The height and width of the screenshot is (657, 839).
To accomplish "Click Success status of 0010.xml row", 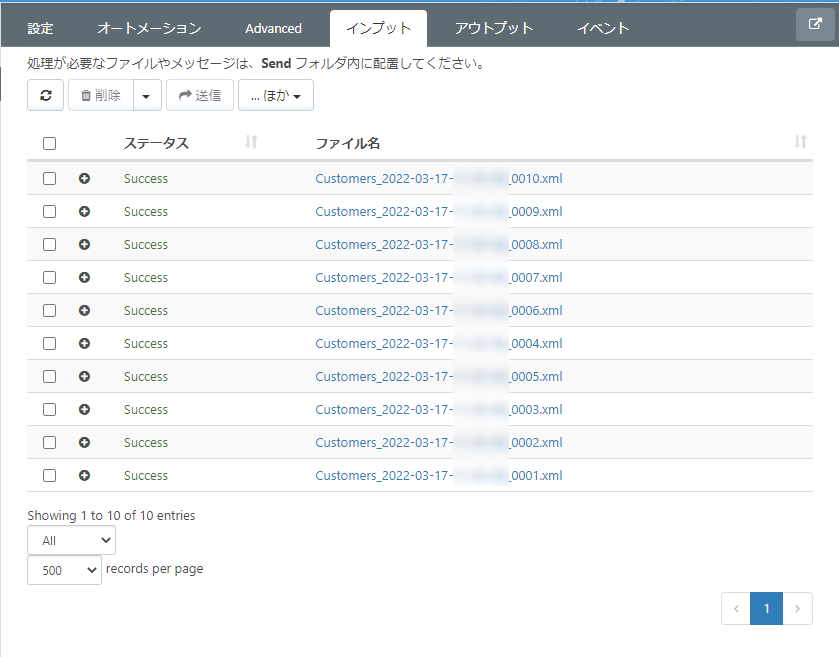I will point(146,179).
